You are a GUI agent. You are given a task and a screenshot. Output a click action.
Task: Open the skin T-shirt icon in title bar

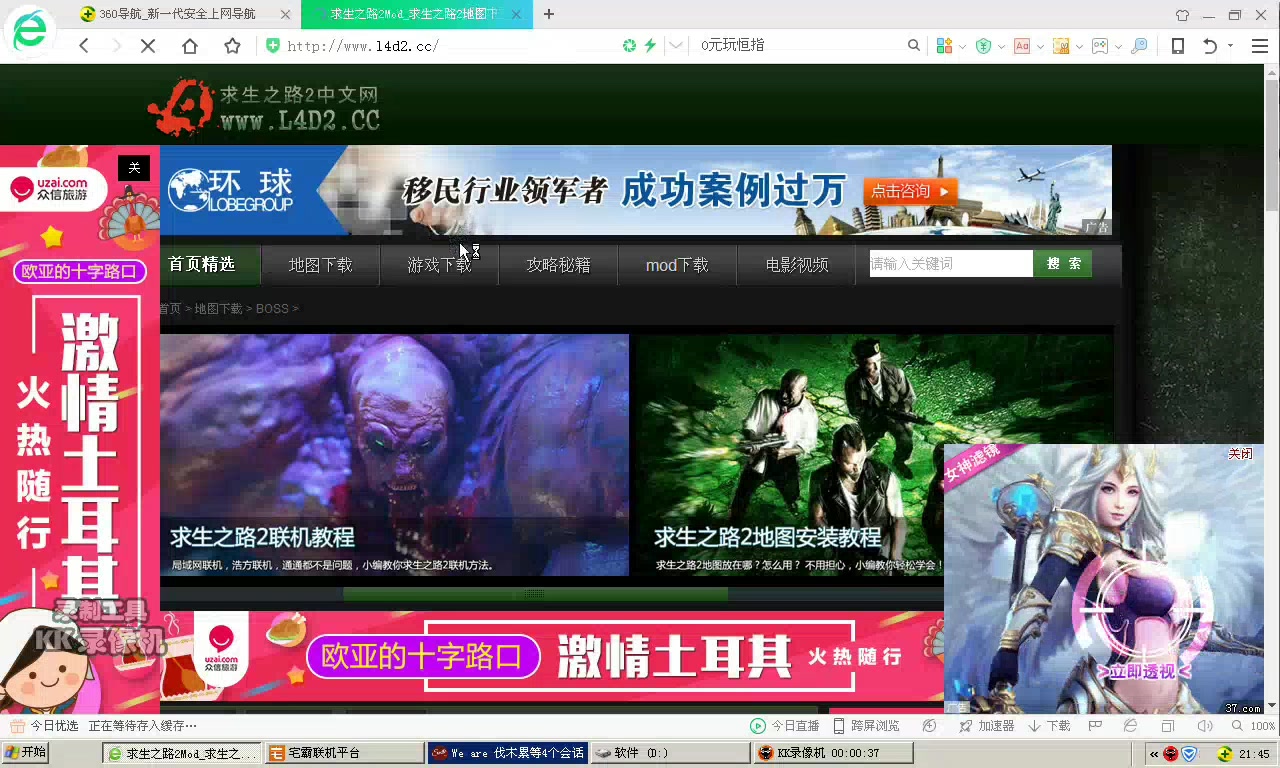(1183, 15)
